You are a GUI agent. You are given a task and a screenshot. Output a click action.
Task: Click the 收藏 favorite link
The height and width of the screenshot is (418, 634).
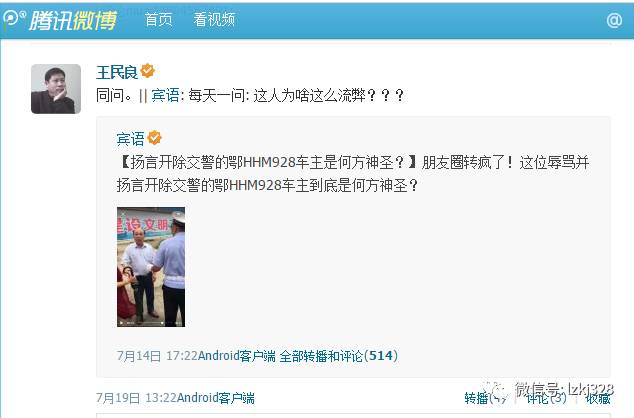598,398
